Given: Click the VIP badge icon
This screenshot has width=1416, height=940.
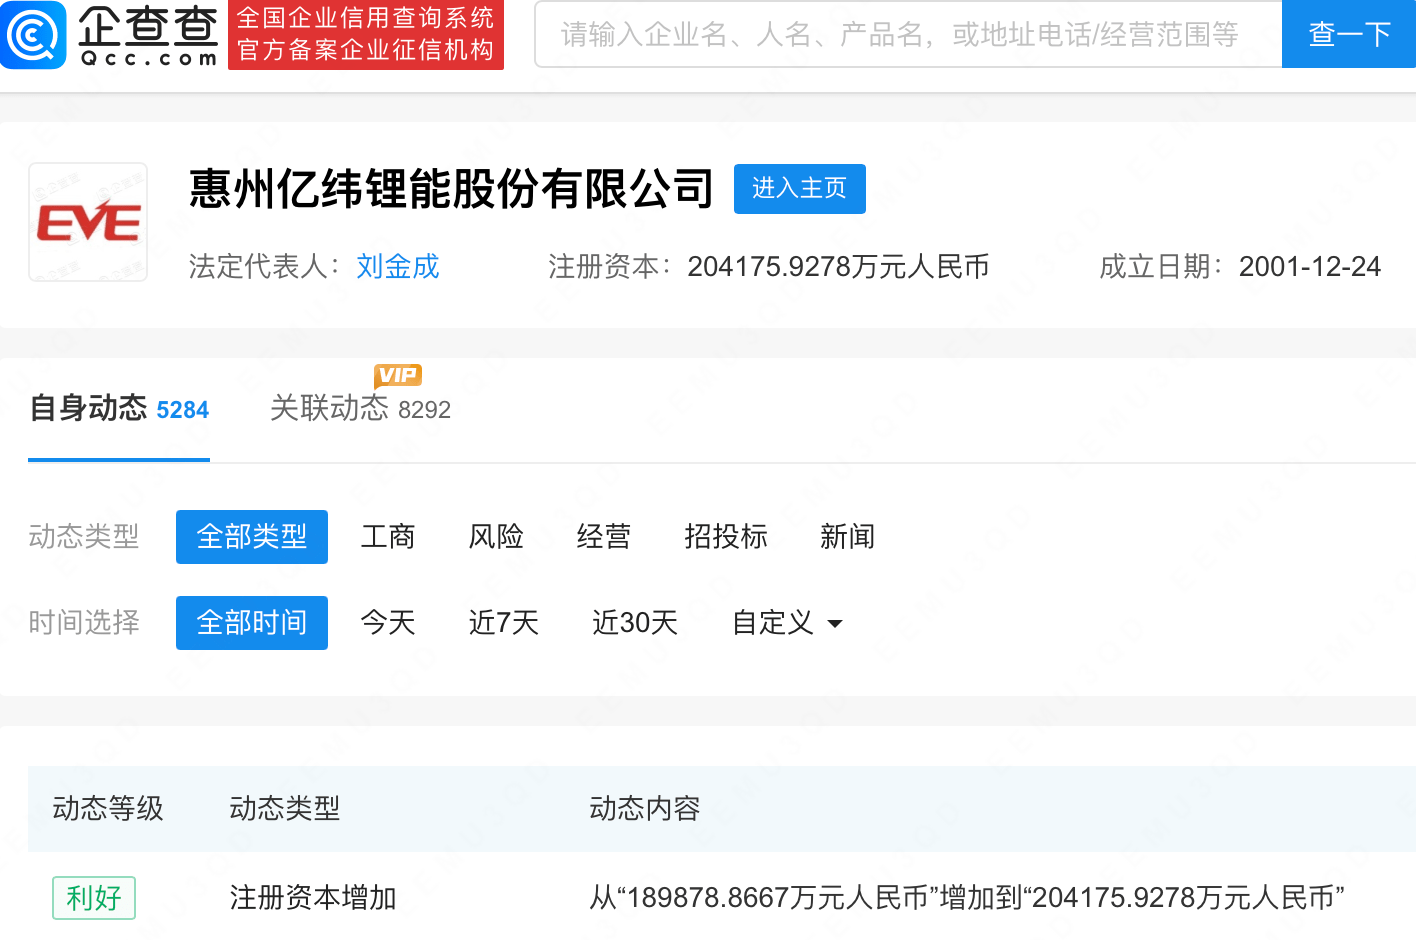Looking at the screenshot, I should click(x=397, y=375).
